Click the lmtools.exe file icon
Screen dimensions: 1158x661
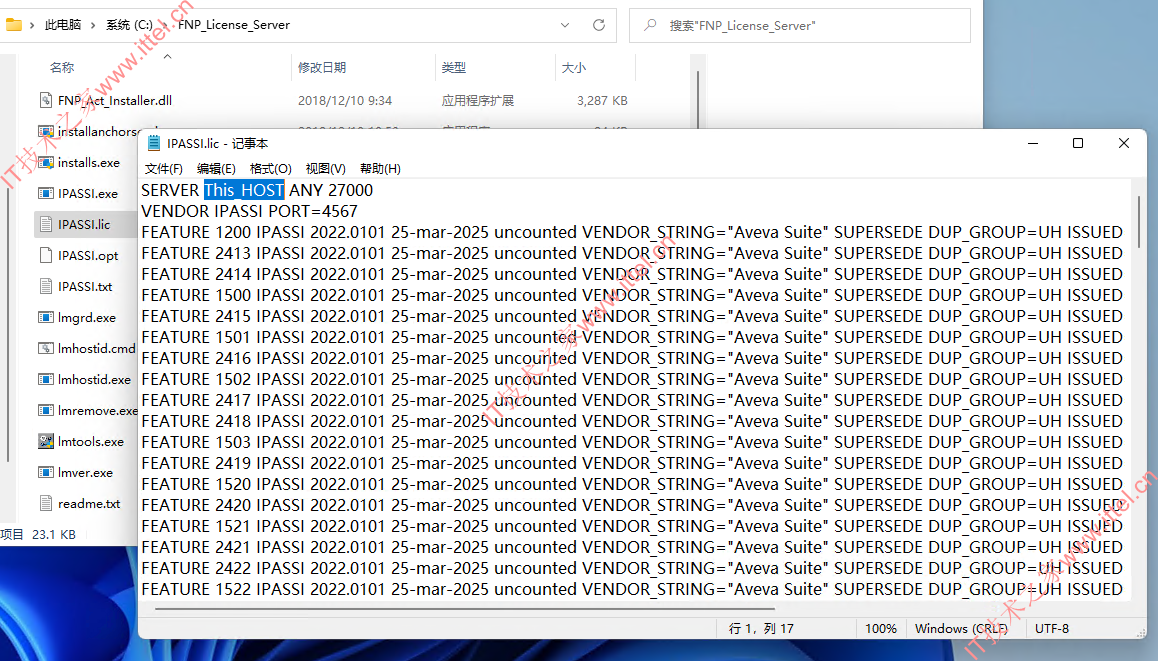[46, 442]
